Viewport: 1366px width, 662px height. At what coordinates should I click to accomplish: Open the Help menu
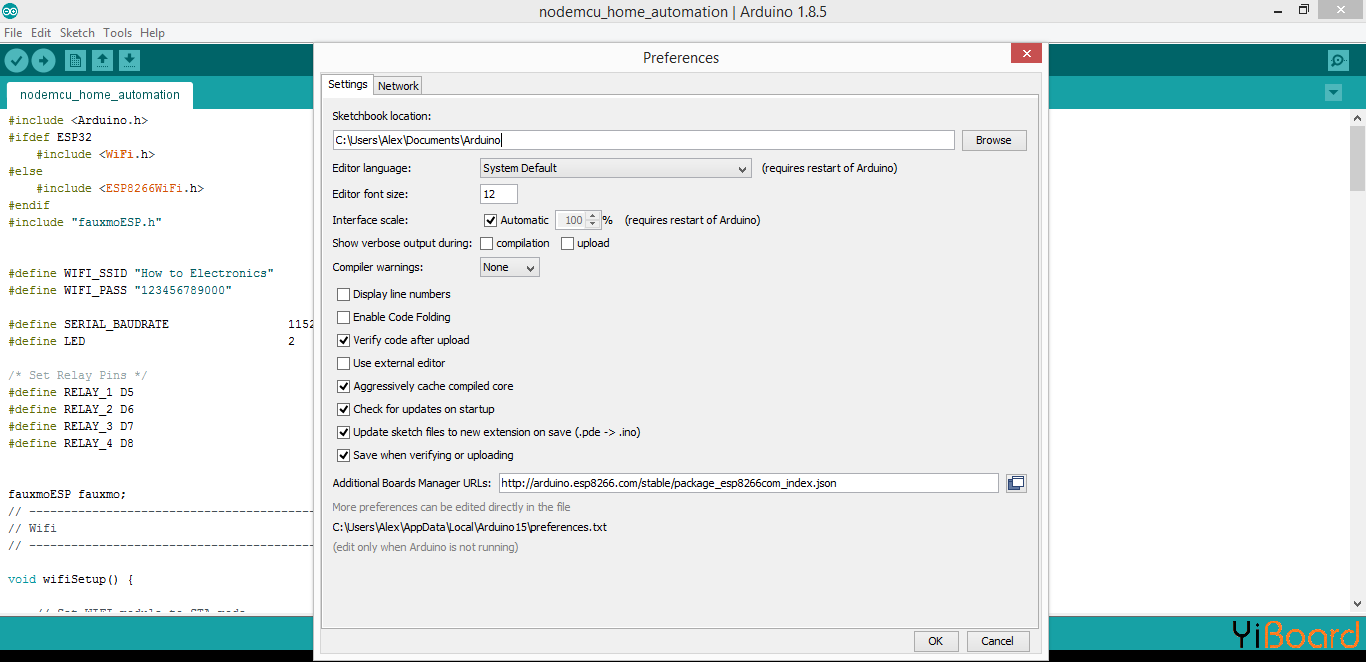[x=152, y=33]
